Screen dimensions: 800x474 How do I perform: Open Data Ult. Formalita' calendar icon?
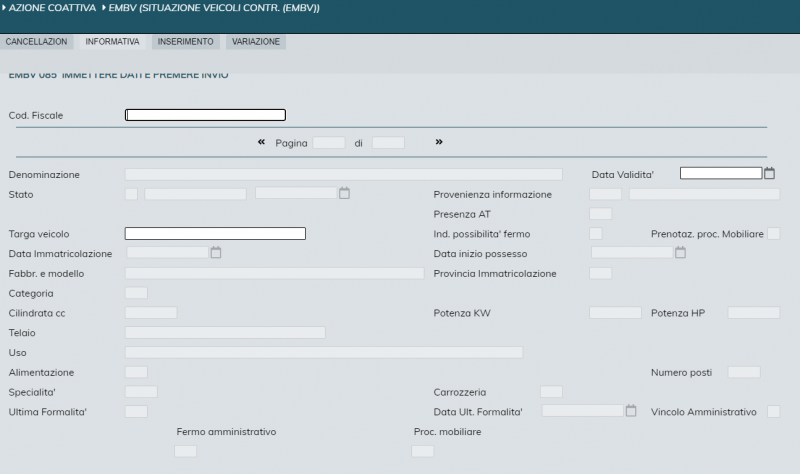630,410
